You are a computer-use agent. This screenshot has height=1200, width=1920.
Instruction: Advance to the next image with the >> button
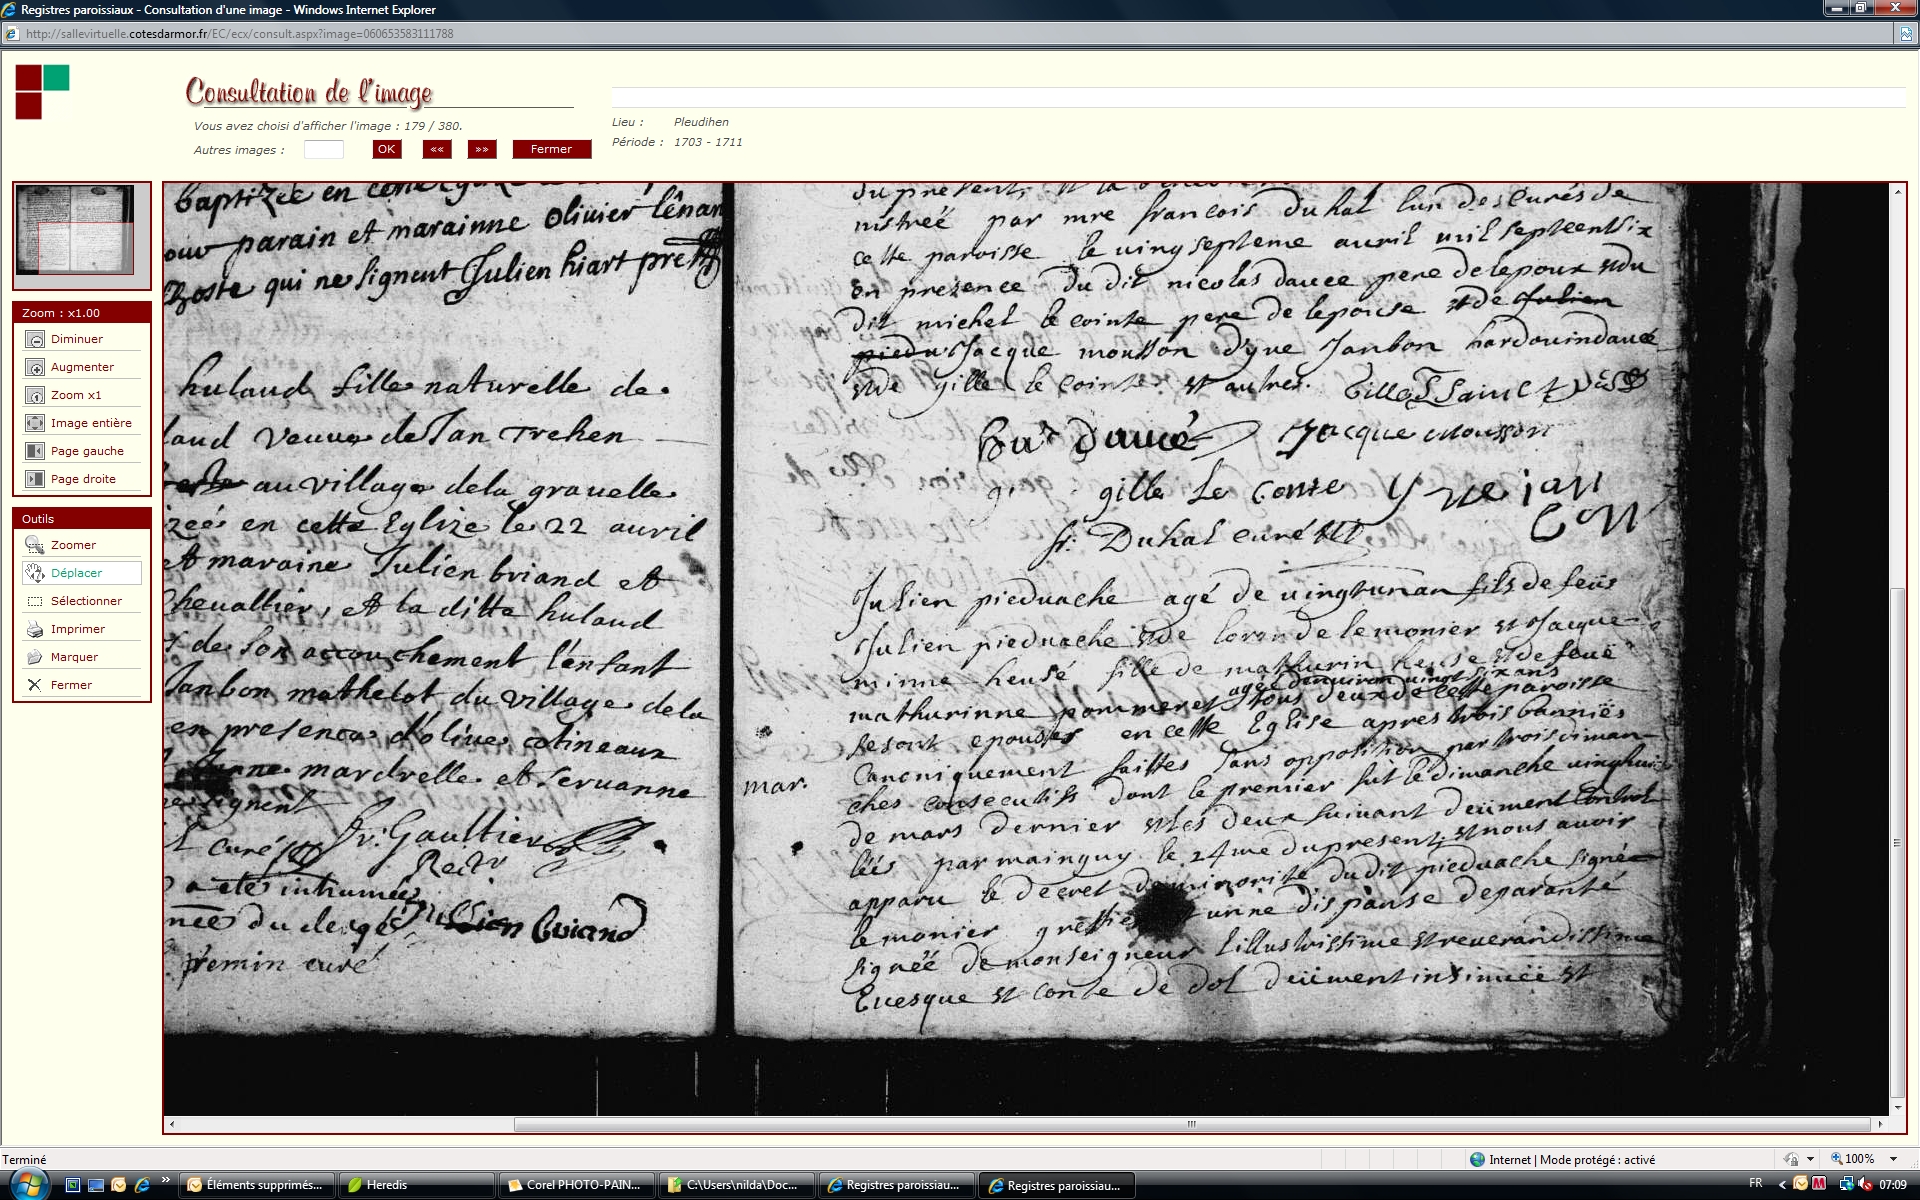click(482, 150)
